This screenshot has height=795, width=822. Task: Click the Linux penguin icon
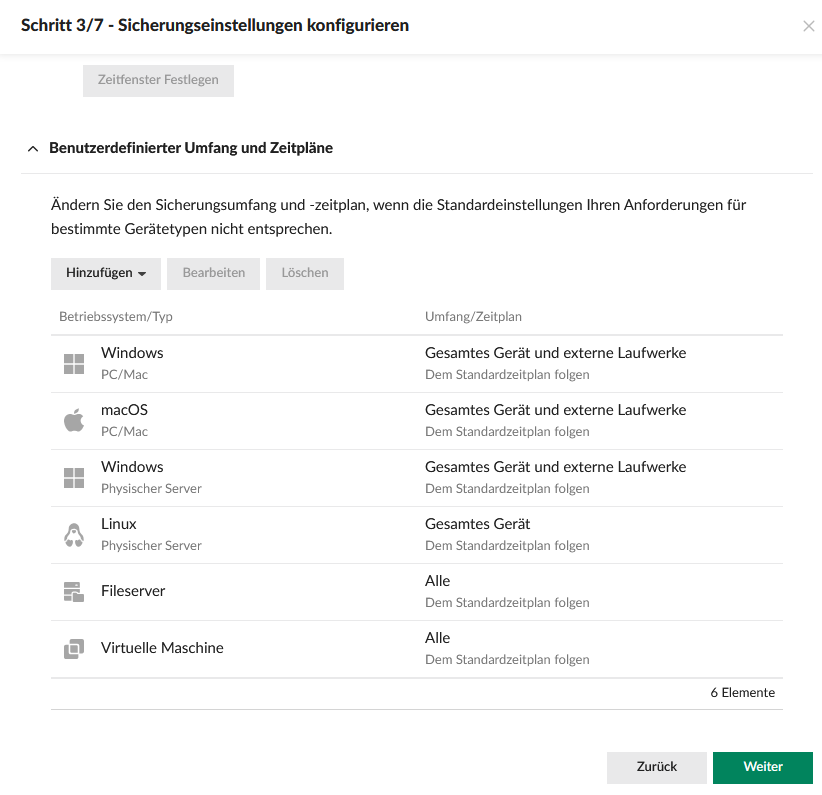coord(74,535)
